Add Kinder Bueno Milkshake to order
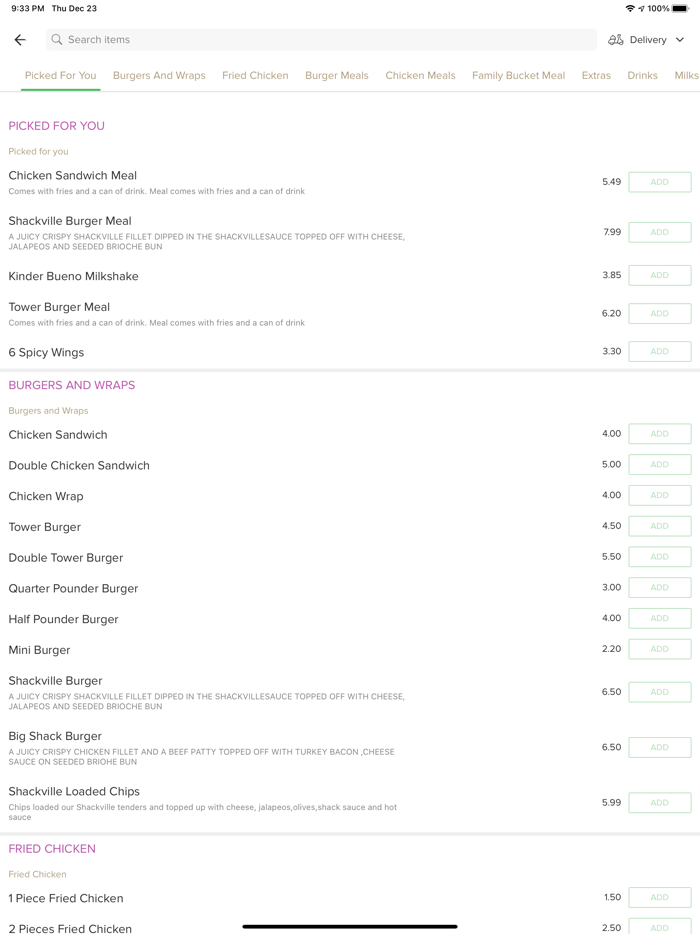The image size is (700, 934). point(659,275)
